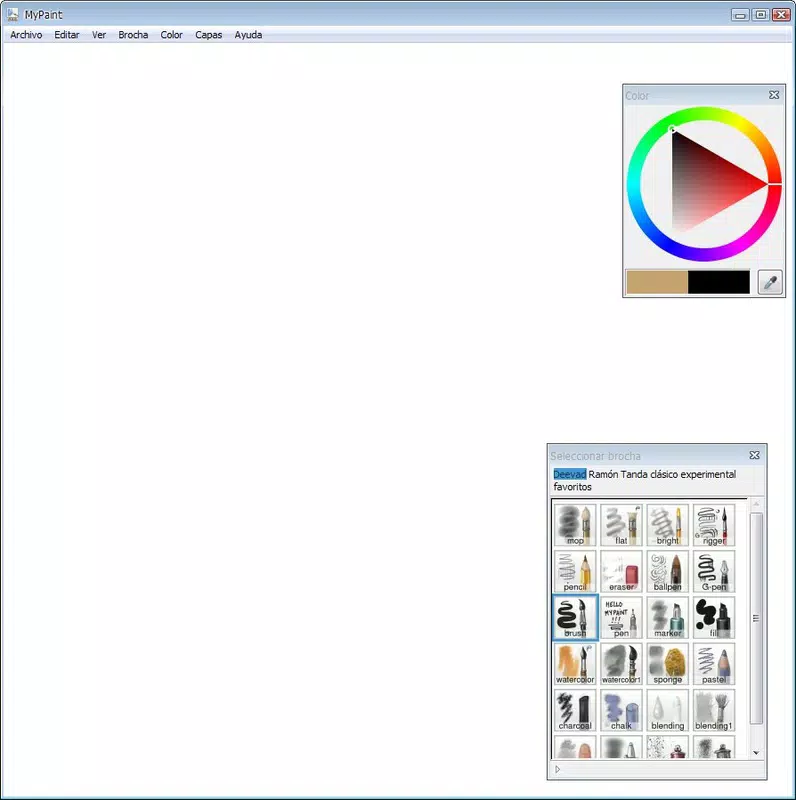Switch to favoritos brush group
The width and height of the screenshot is (796, 800).
(x=573, y=487)
